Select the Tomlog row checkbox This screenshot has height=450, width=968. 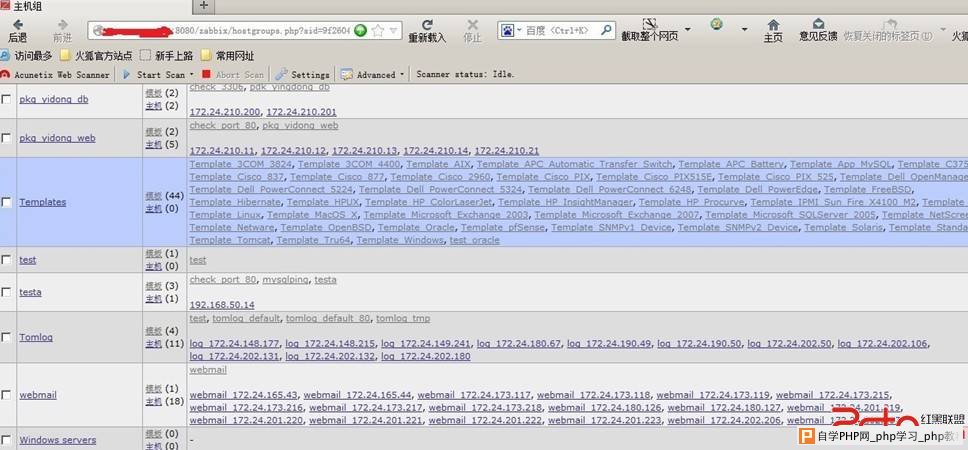[6, 337]
